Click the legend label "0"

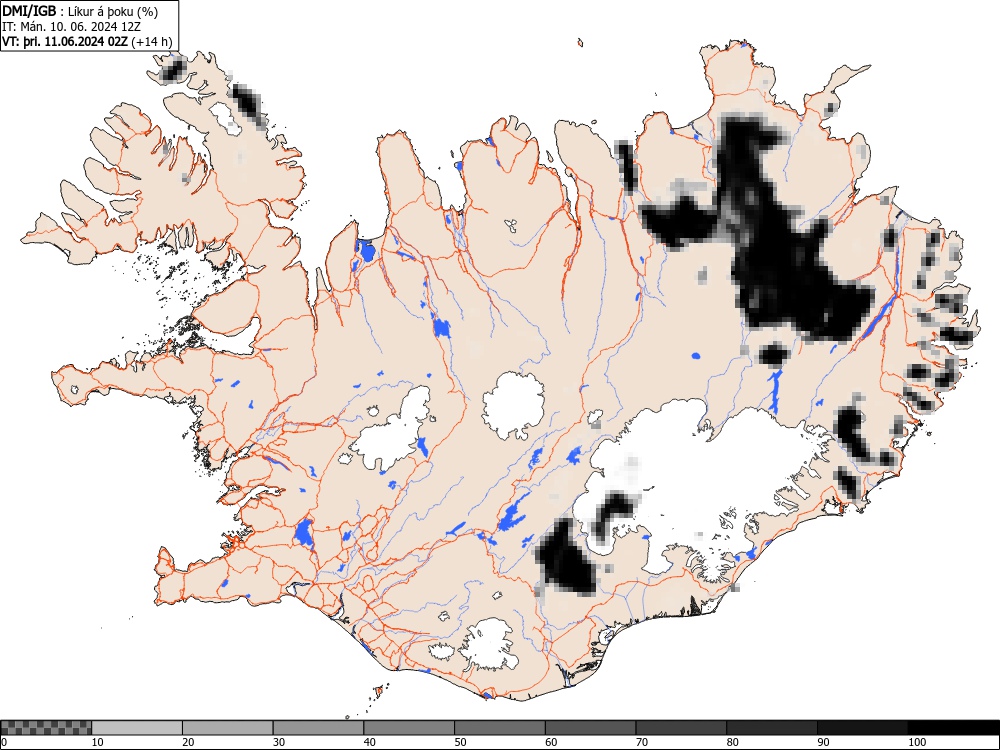4,742
